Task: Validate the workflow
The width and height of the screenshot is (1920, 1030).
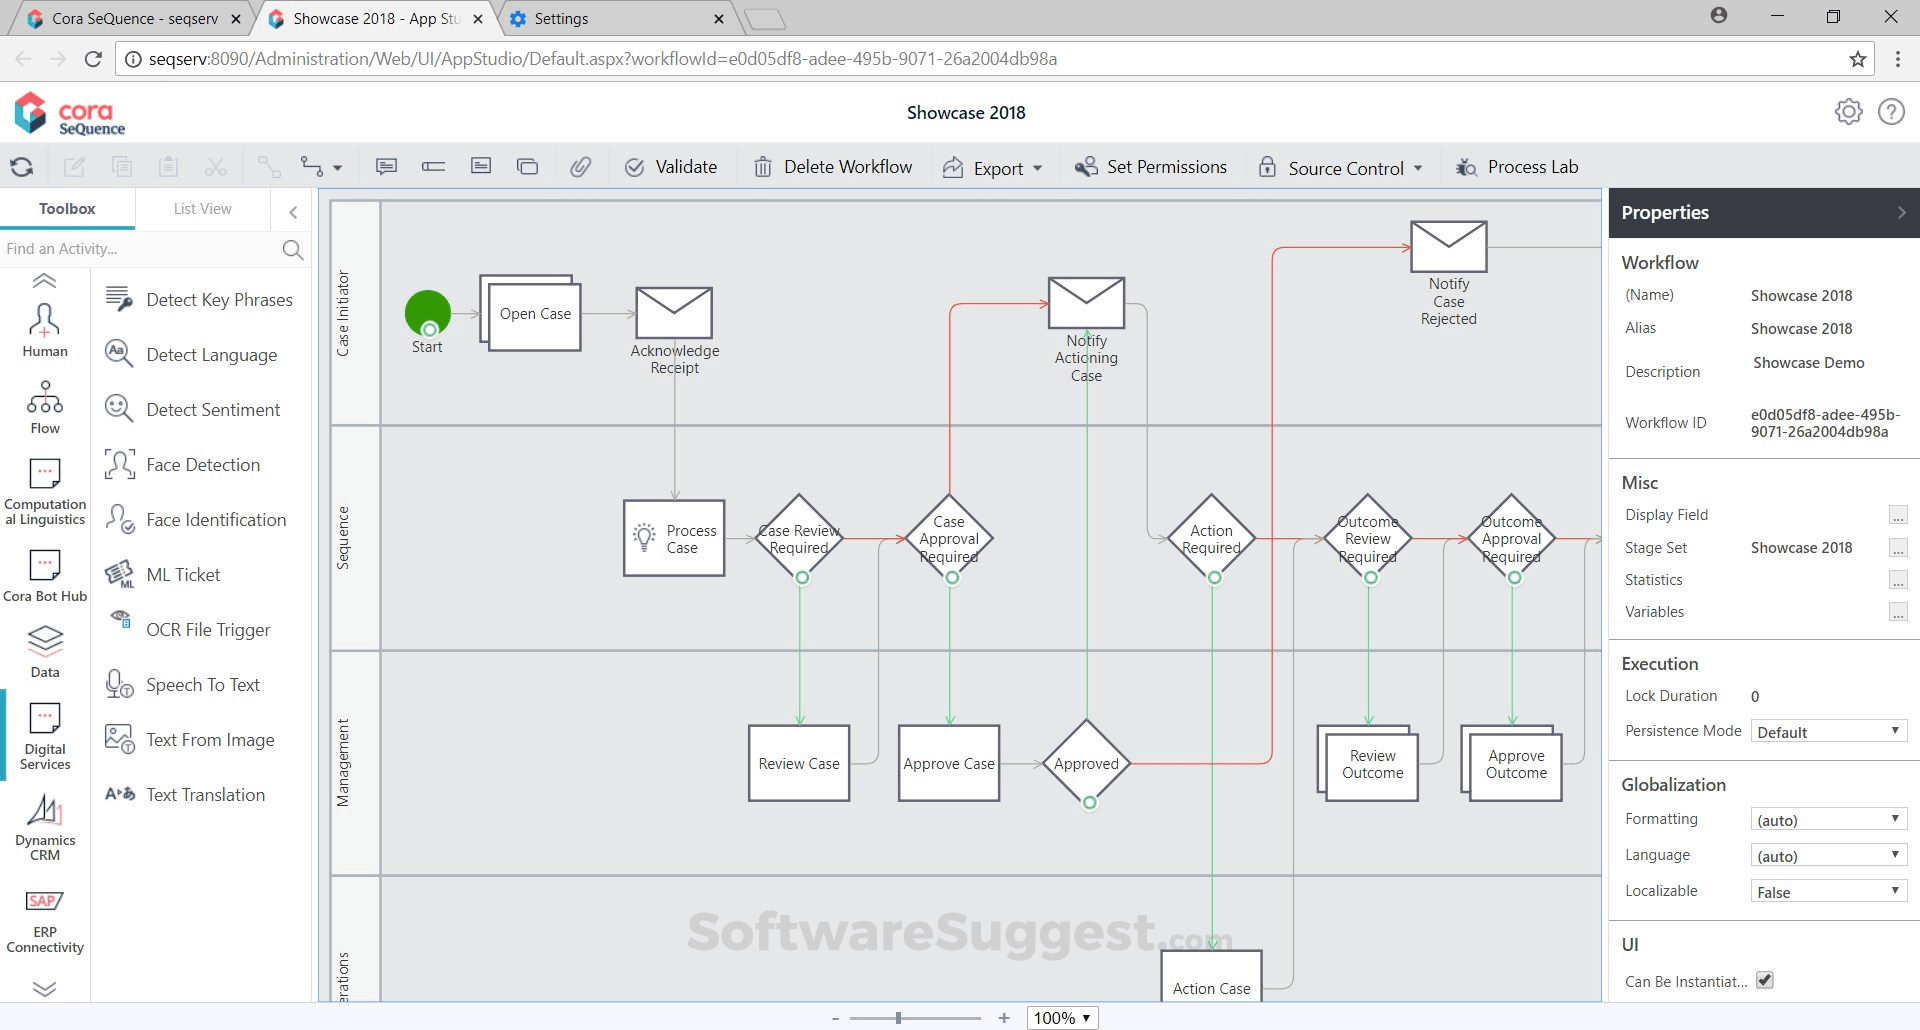Action: [x=672, y=166]
